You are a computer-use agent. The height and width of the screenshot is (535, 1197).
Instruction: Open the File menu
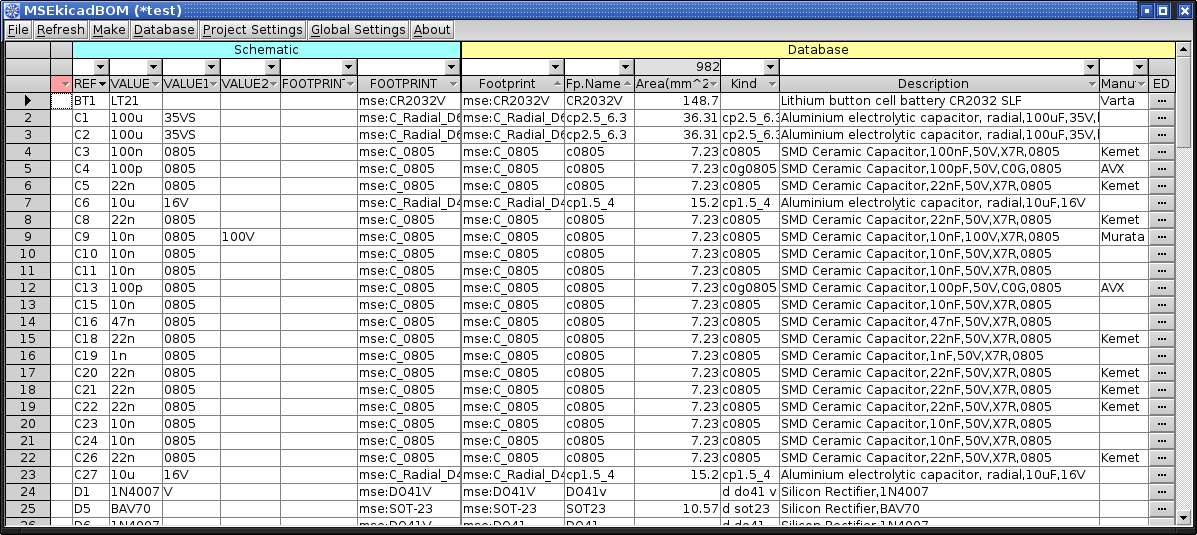18,30
